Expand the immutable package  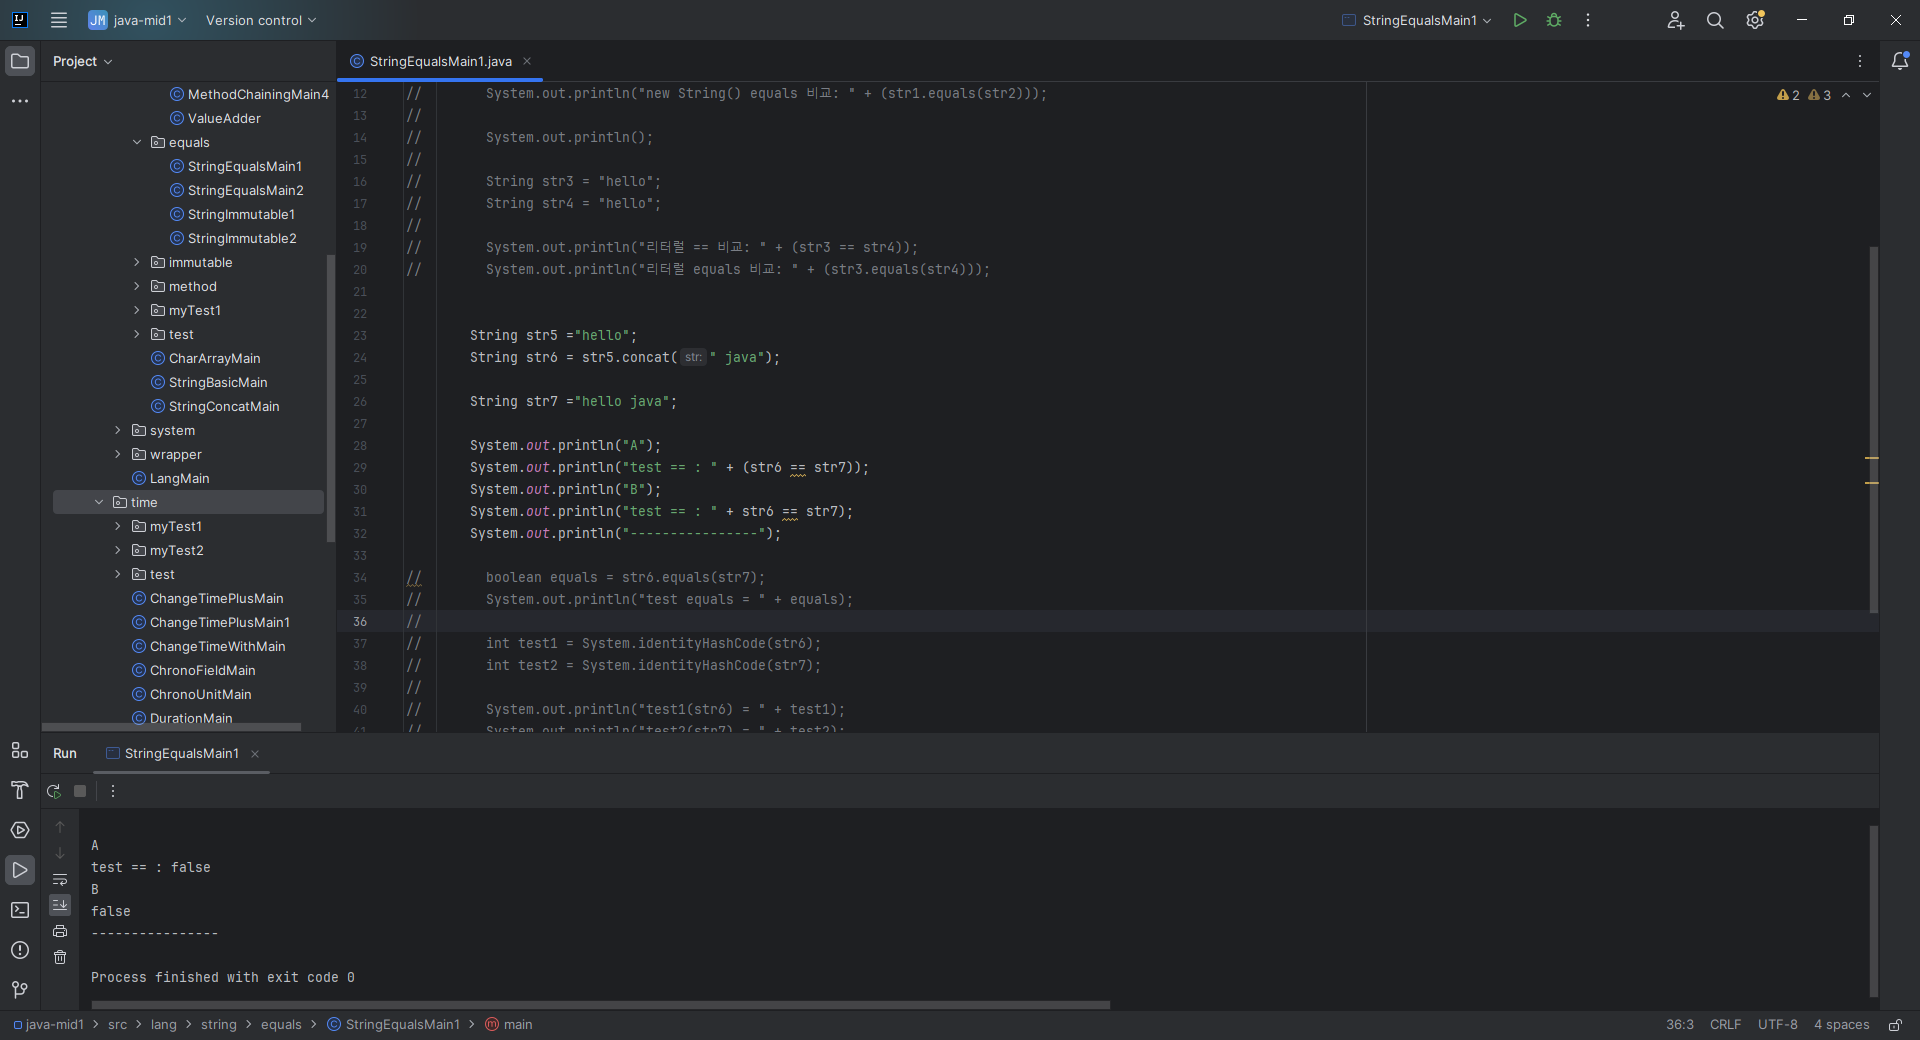[137, 262]
